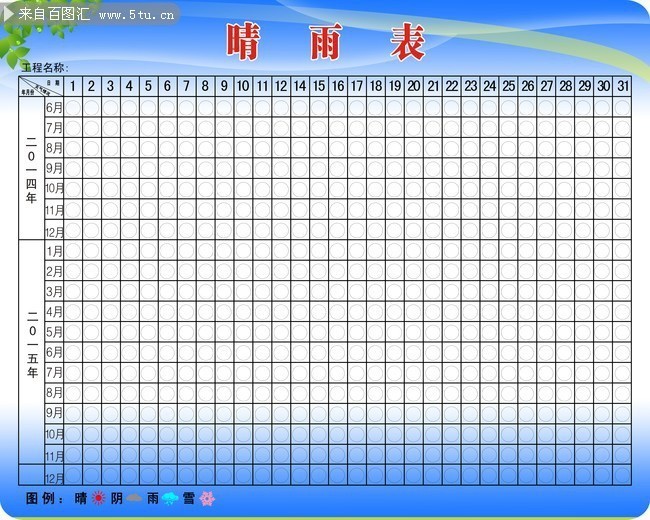Click the red 雨 title character

[326, 42]
